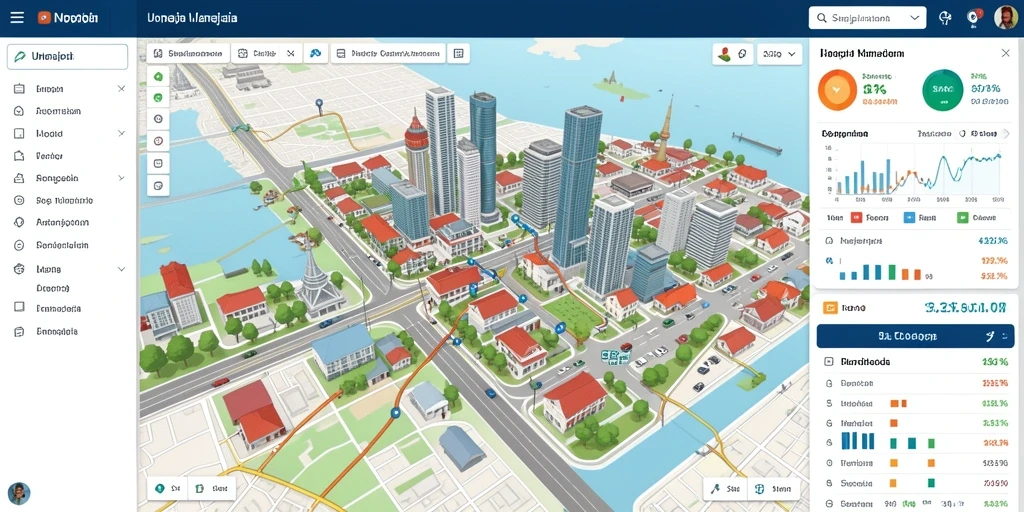The image size is (1024, 512).
Task: Click the profile avatar under the sidebar
Action: coord(19,493)
